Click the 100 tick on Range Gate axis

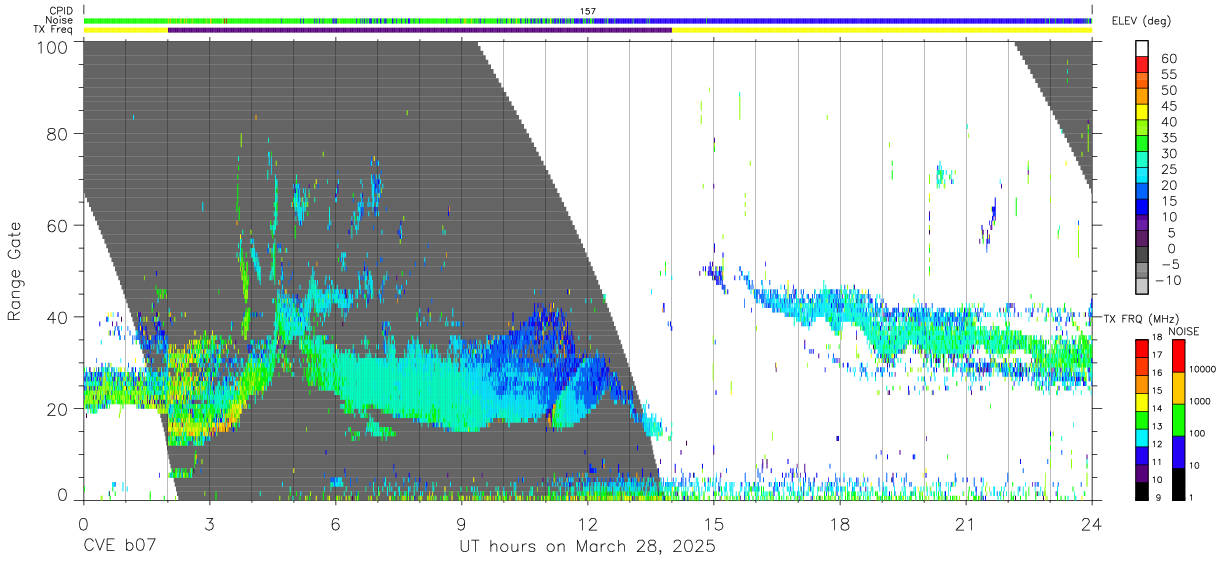point(52,47)
